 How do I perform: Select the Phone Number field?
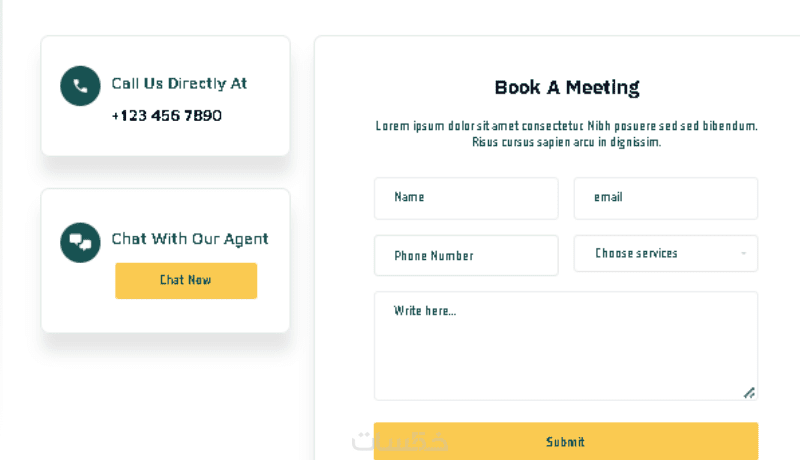[466, 256]
